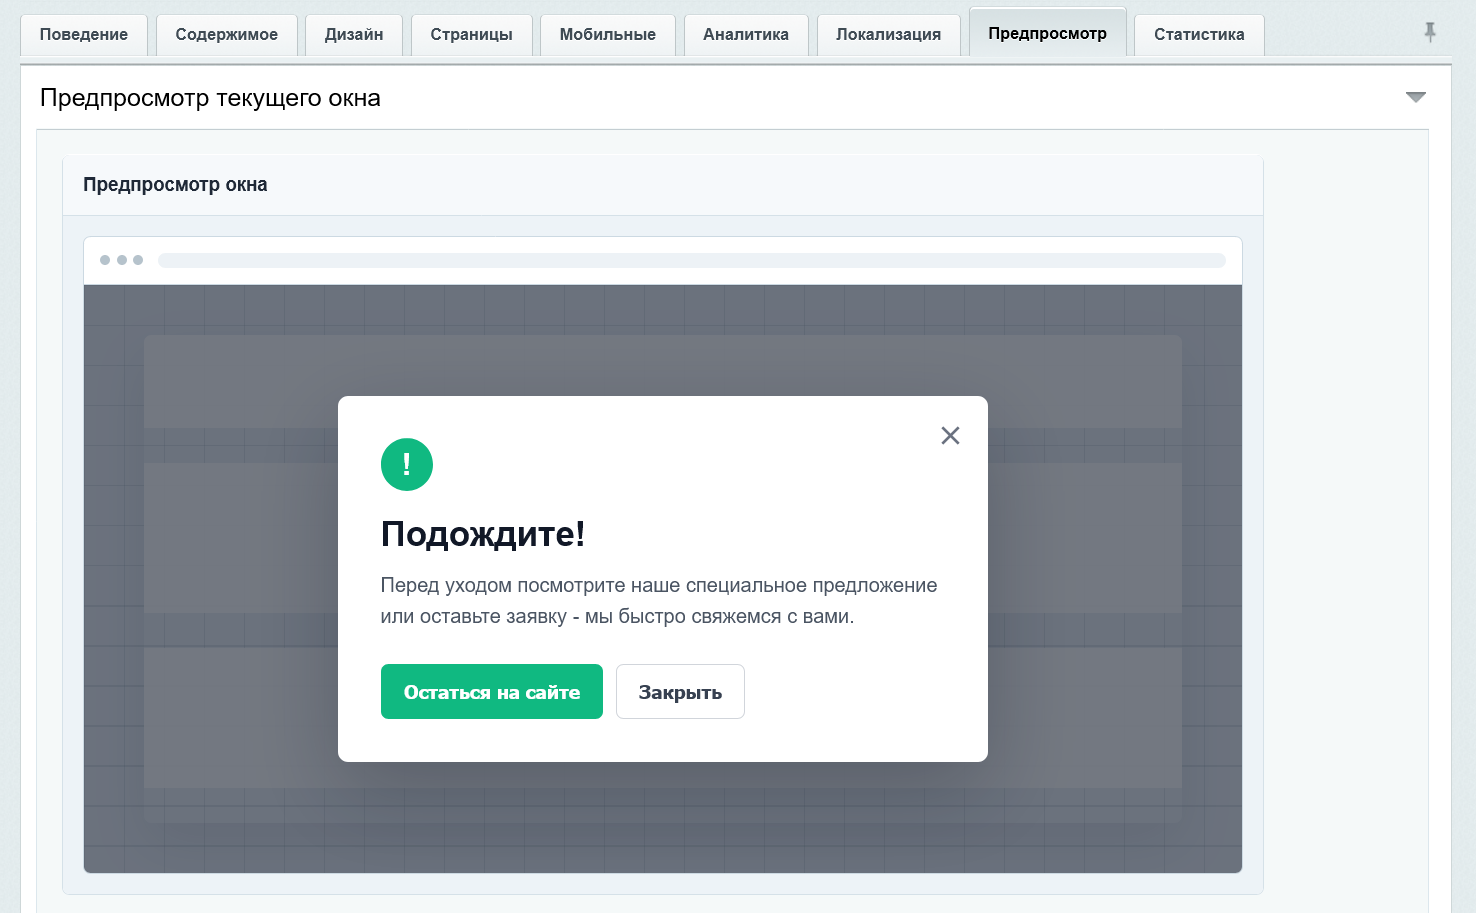Click the mock browser address bar
Viewport: 1476px width, 913px height.
pos(692,260)
